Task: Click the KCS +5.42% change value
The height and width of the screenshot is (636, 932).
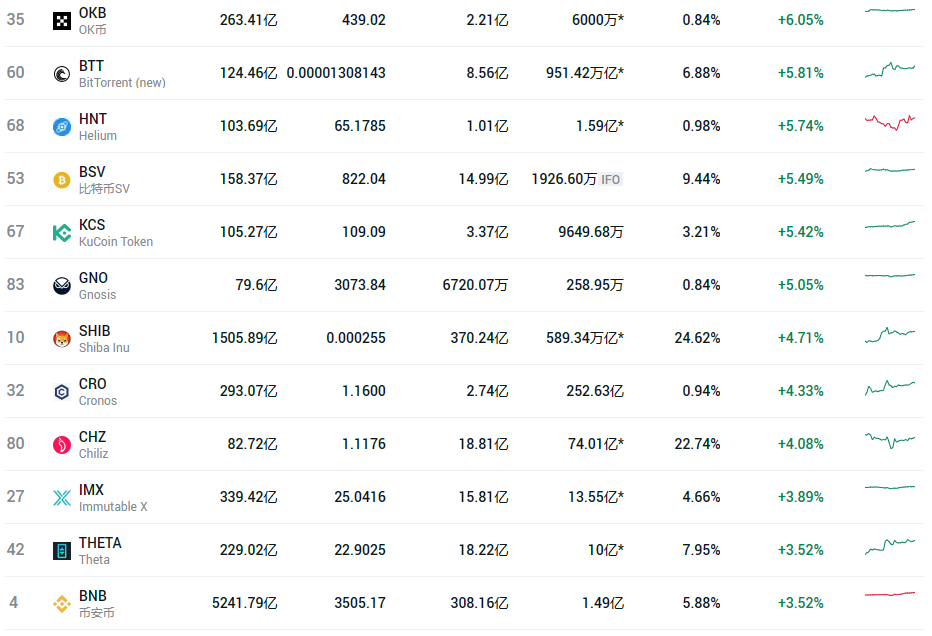Action: coord(800,232)
